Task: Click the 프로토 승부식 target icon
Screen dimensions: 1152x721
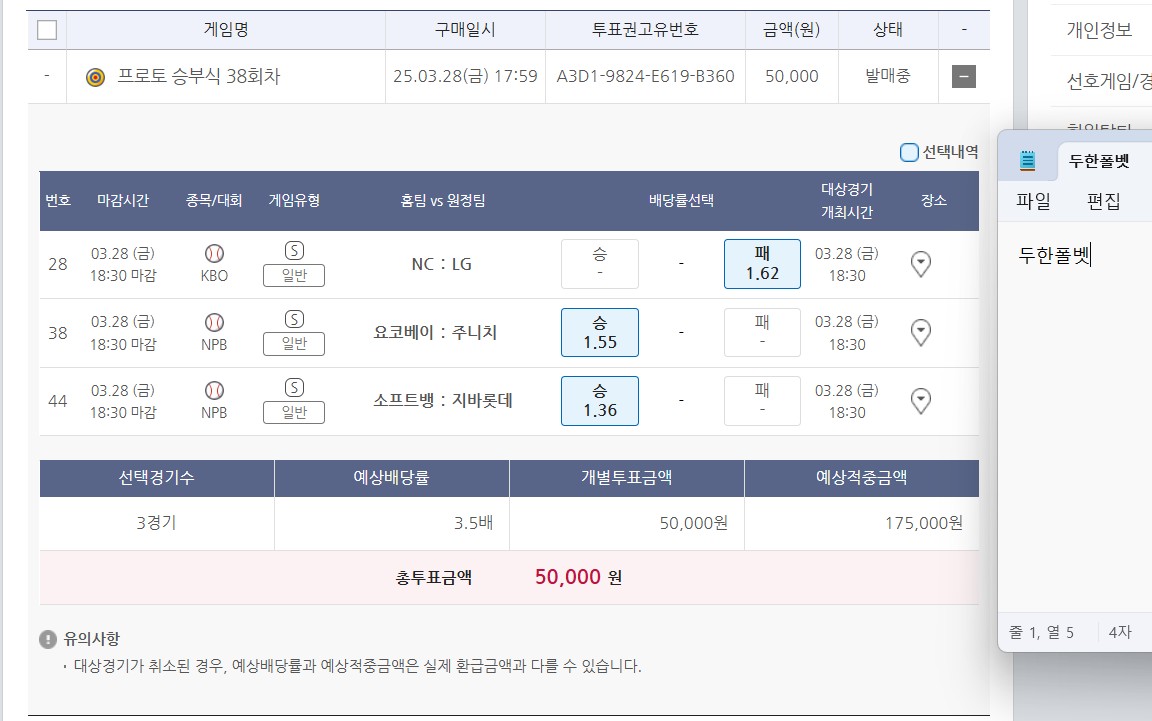Action: 95,77
